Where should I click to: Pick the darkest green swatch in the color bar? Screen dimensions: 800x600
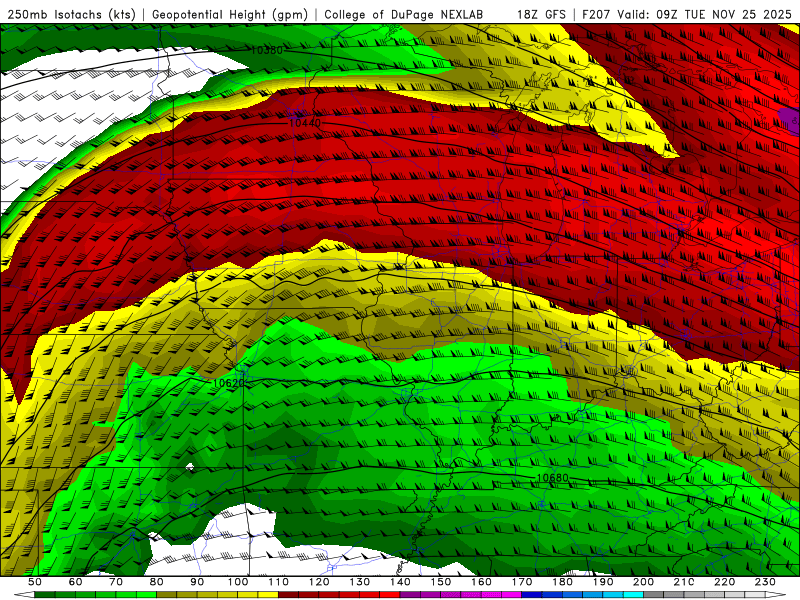45,594
